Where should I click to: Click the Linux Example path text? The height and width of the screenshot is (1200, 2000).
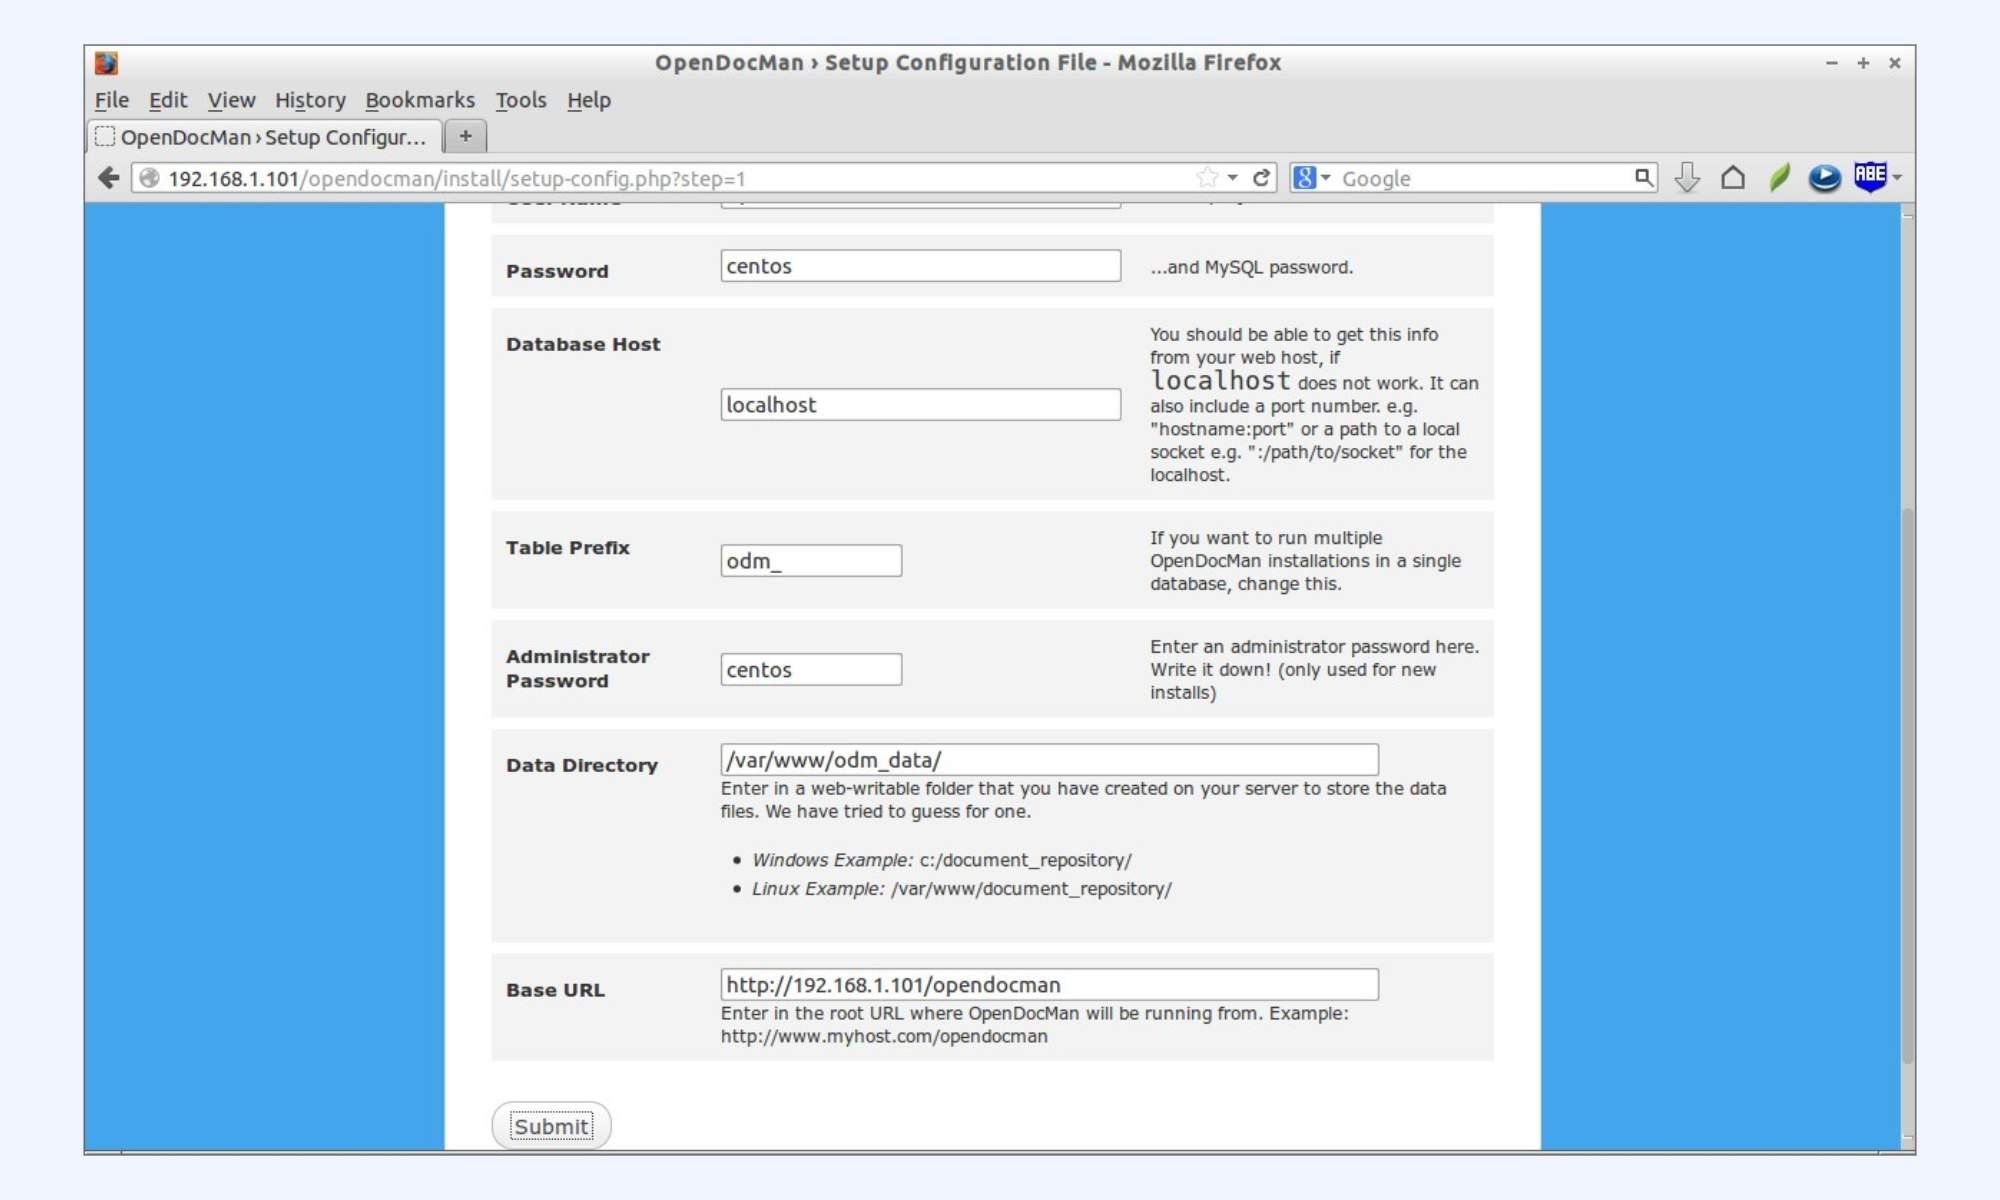1031,889
